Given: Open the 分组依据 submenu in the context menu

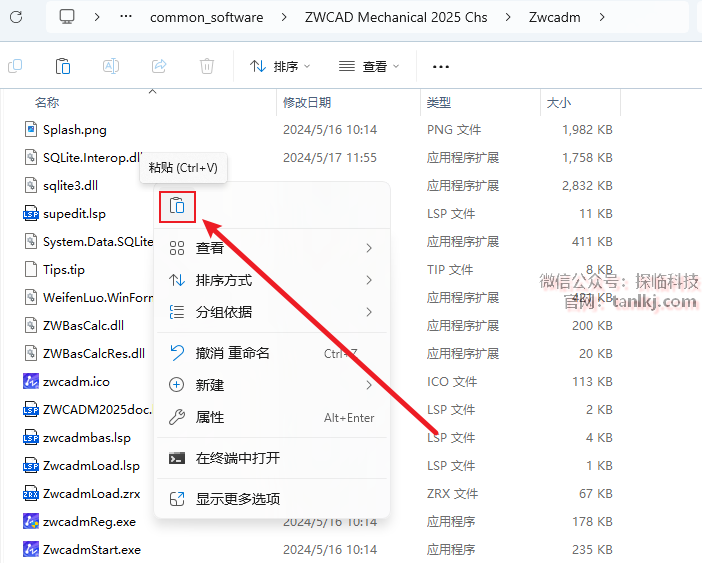Looking at the screenshot, I should click(272, 312).
